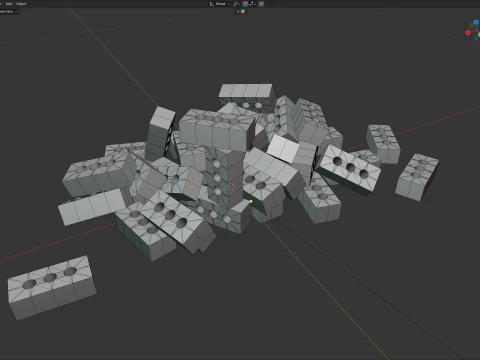
Task: Click the colorful shaded-cube icon under the header
Action: click(243, 12)
